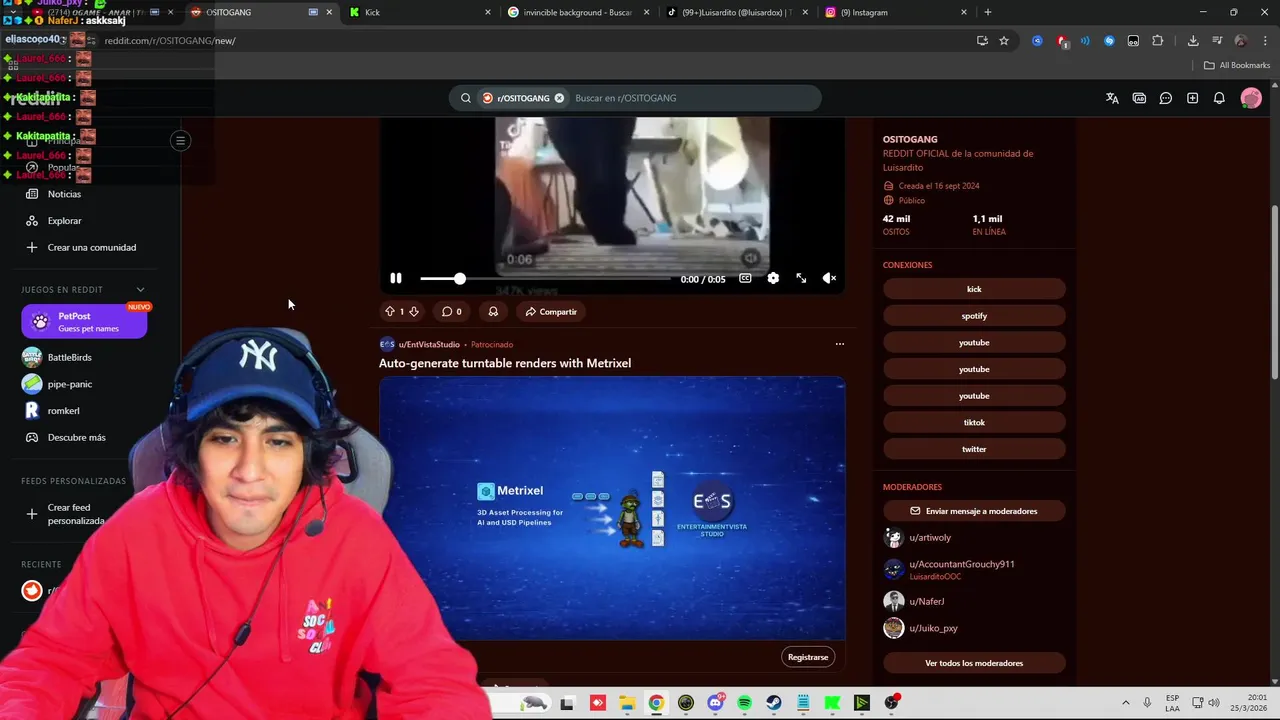The height and width of the screenshot is (720, 1280).
Task: Open Steam from the taskbar
Action: click(774, 703)
